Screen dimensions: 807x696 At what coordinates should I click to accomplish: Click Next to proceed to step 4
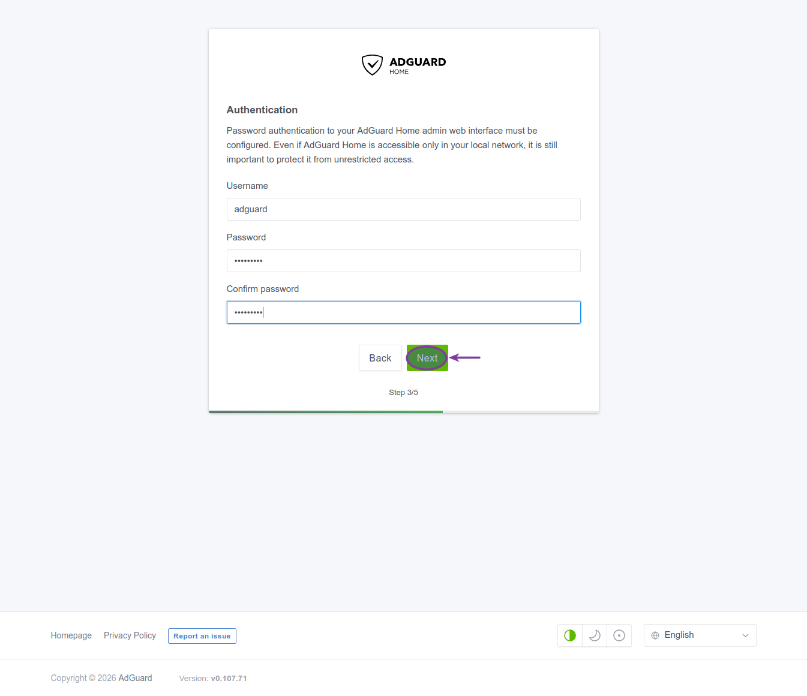tap(427, 357)
